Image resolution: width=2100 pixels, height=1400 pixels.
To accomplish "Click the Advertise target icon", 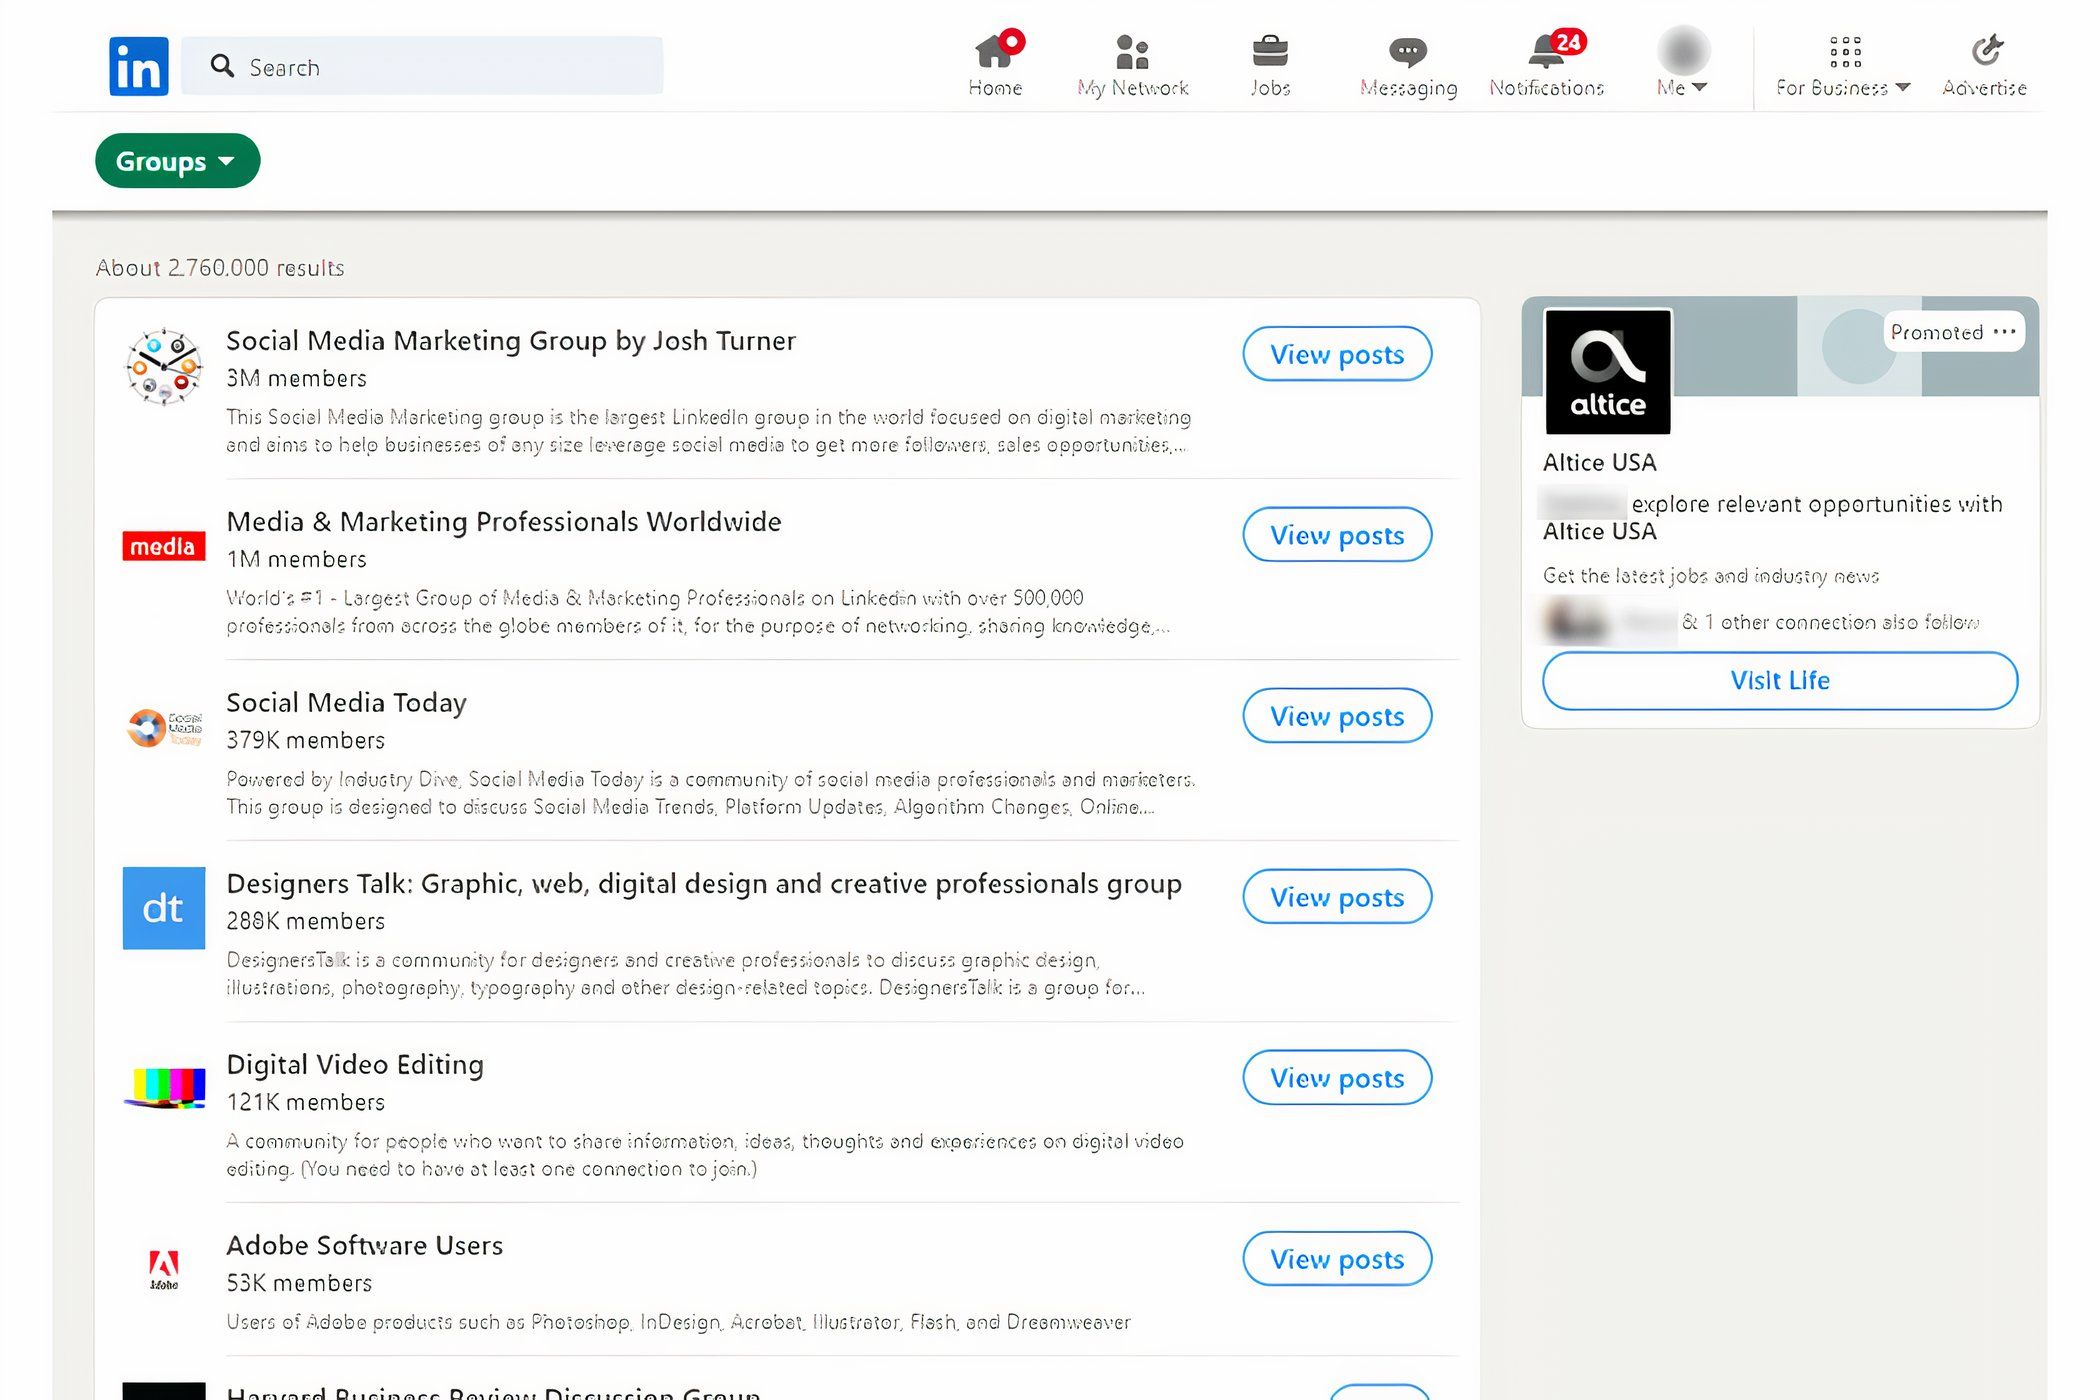I will click(1985, 50).
